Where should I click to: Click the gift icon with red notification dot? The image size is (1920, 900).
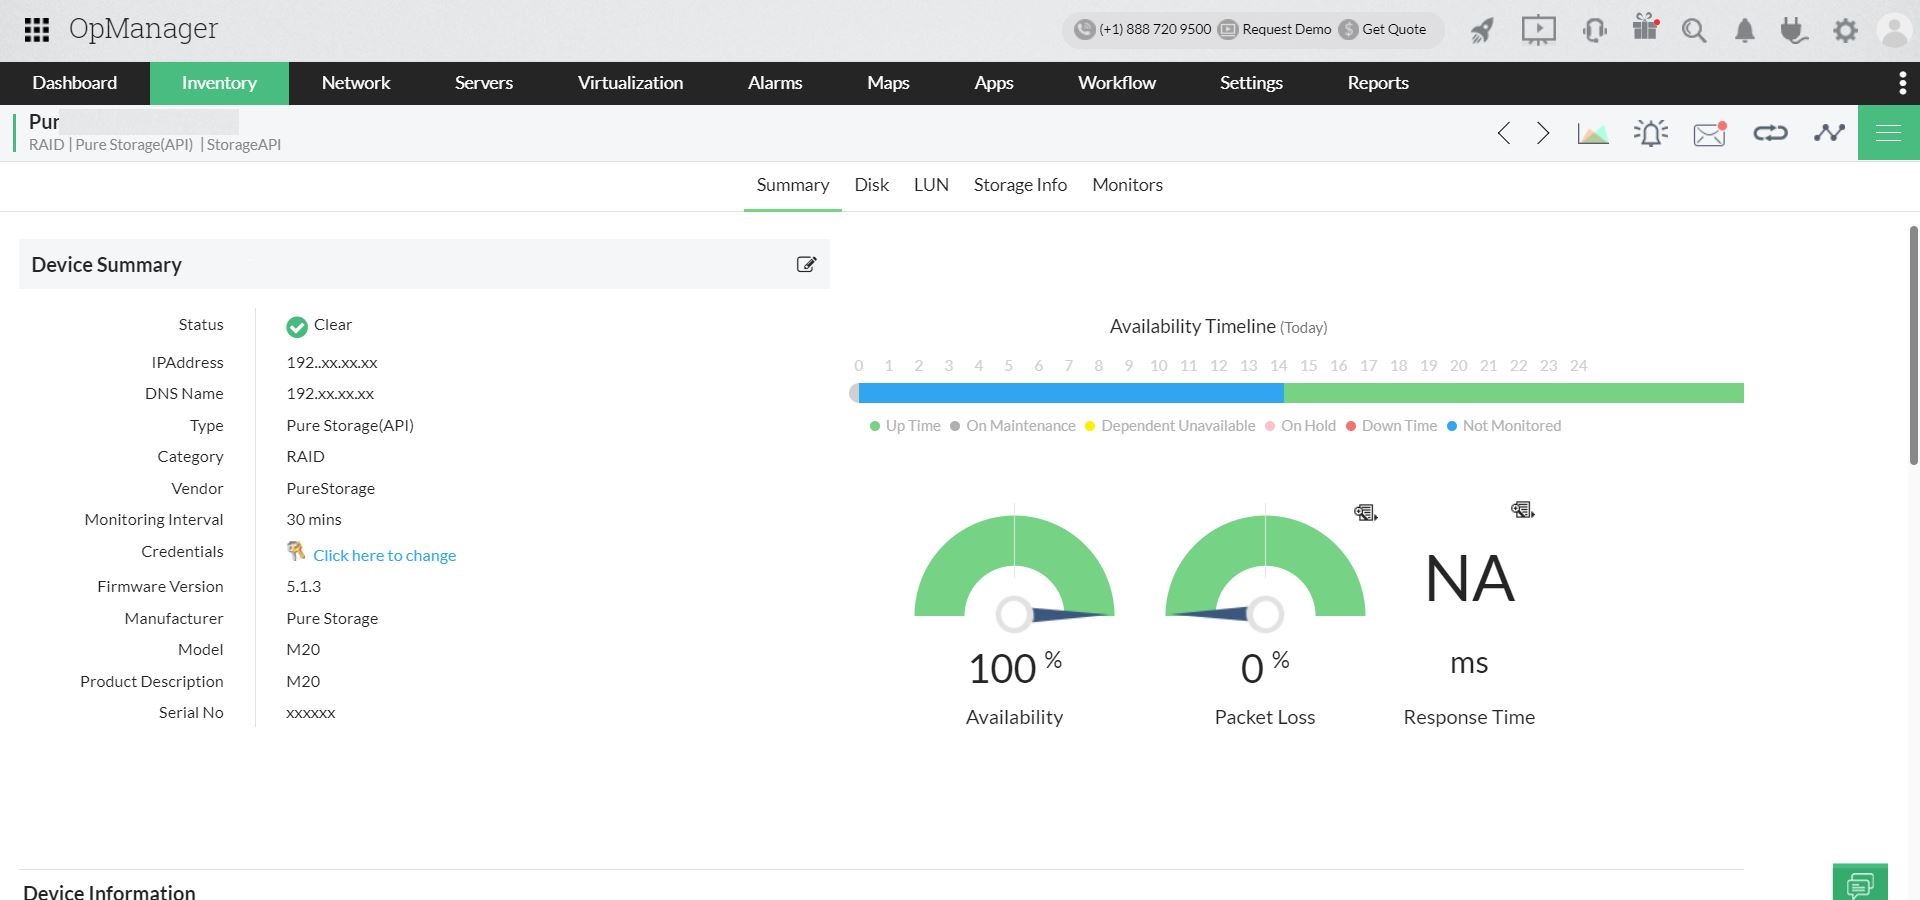[x=1645, y=30]
